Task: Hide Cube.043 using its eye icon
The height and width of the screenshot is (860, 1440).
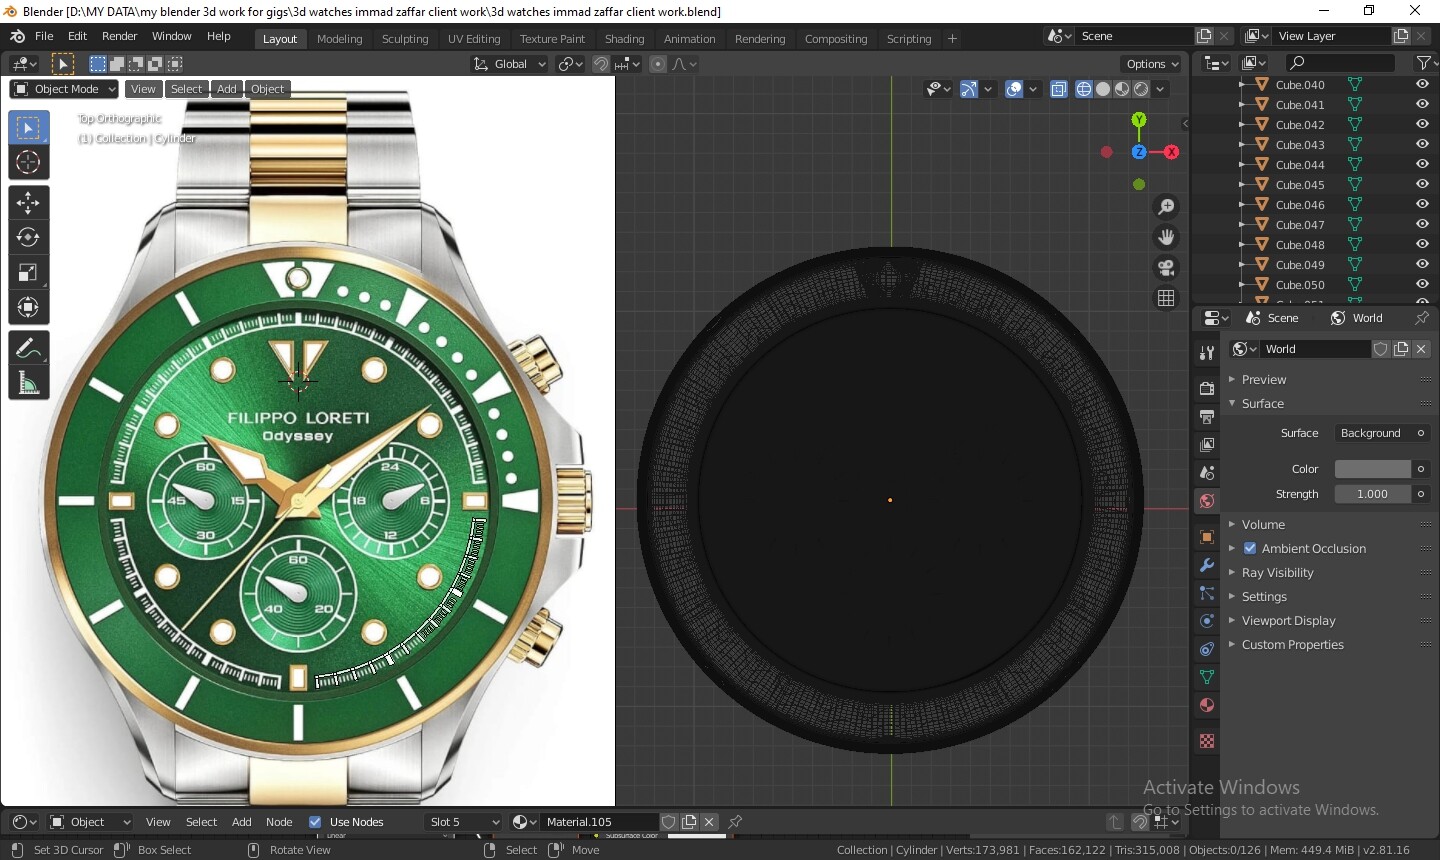Action: point(1422,145)
